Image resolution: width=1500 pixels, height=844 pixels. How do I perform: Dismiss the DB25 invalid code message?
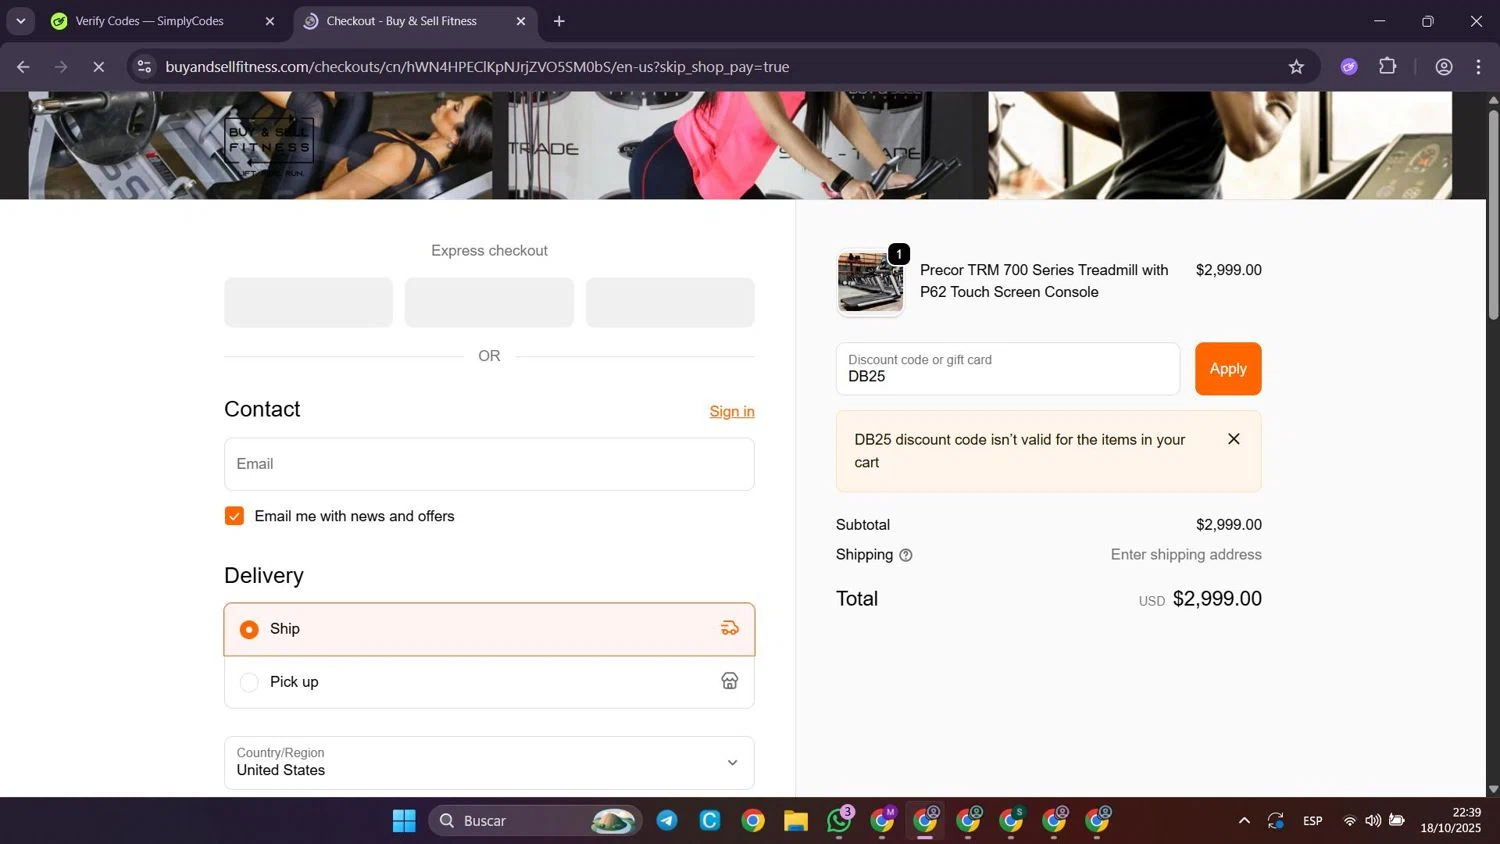pos(1234,439)
